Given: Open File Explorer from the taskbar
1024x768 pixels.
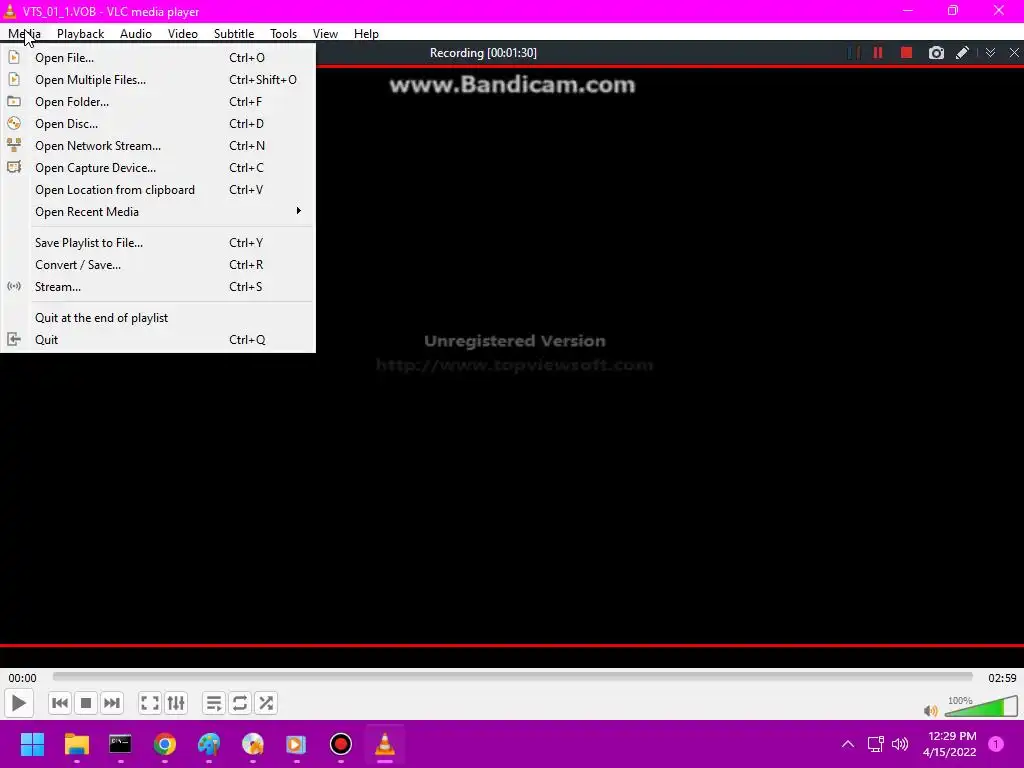Looking at the screenshot, I should click(x=76, y=744).
